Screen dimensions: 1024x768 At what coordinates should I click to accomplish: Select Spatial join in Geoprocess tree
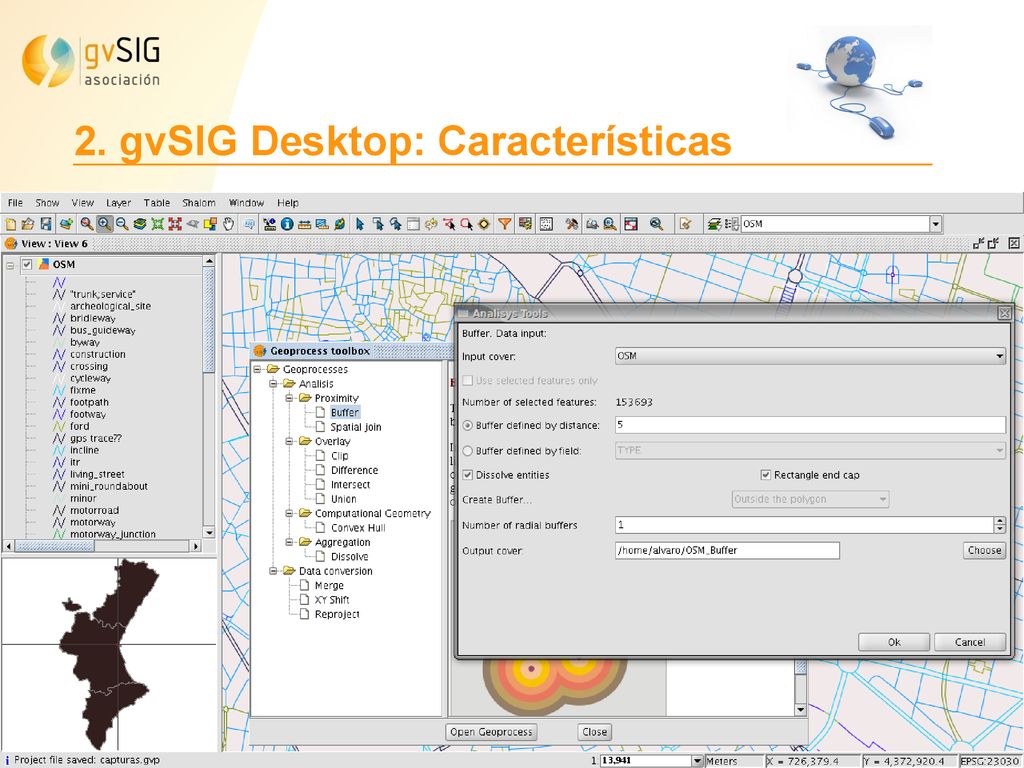(355, 427)
